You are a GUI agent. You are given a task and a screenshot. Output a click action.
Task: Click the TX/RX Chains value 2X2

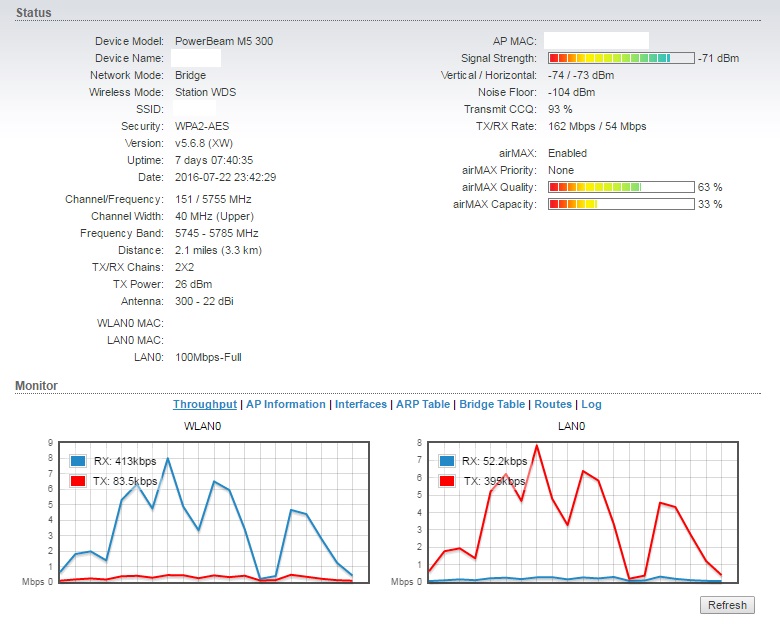185,267
